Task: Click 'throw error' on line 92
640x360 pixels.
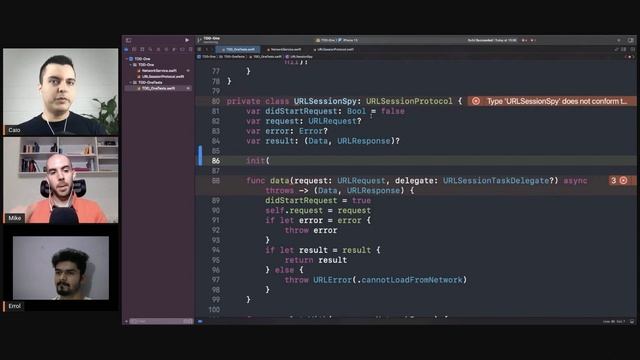Action: pos(311,230)
